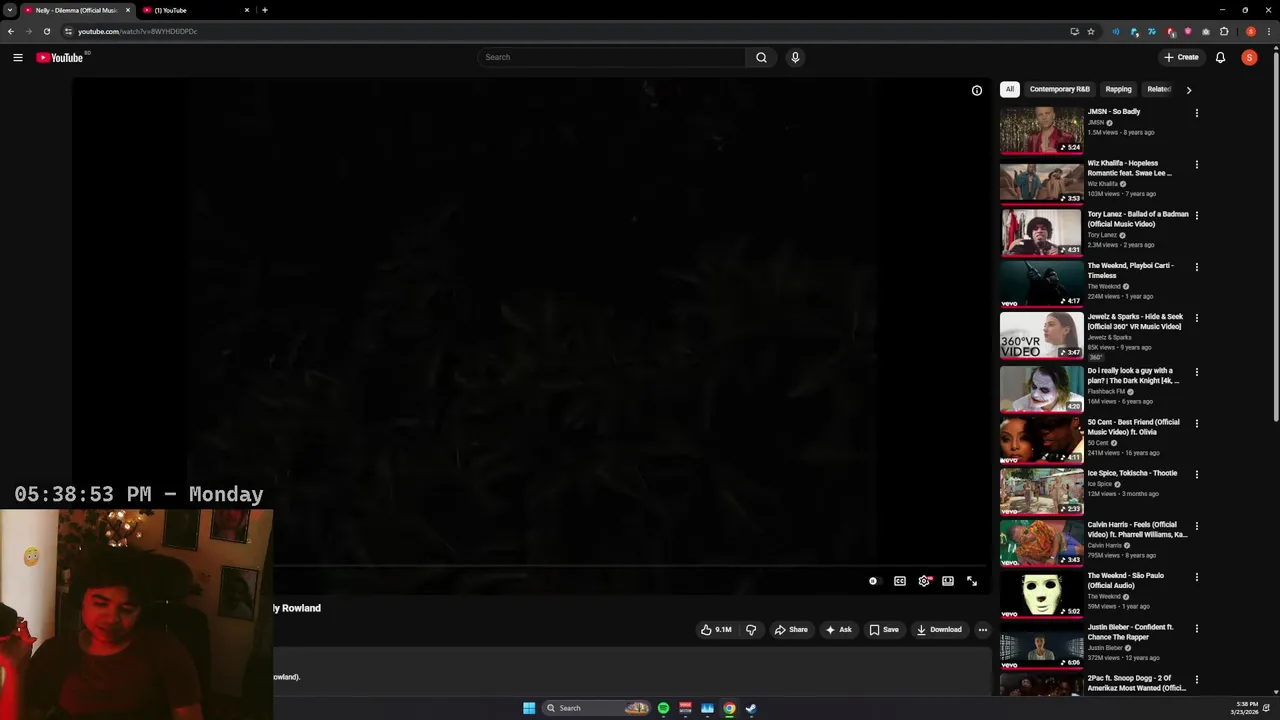
Task: Open the JMSN - So Badly thumbnail
Action: pyautogui.click(x=1041, y=130)
